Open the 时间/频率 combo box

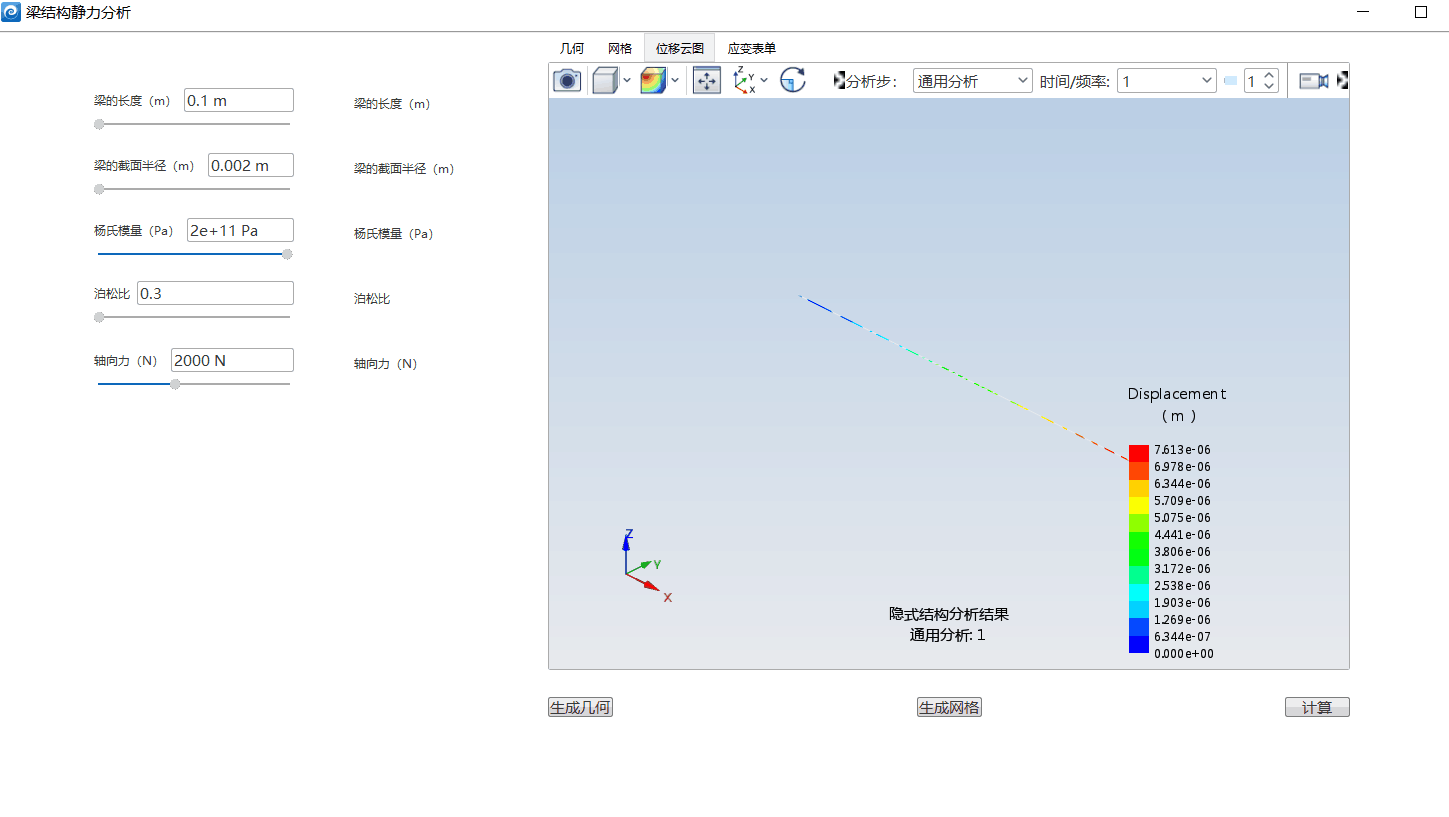pos(1167,81)
